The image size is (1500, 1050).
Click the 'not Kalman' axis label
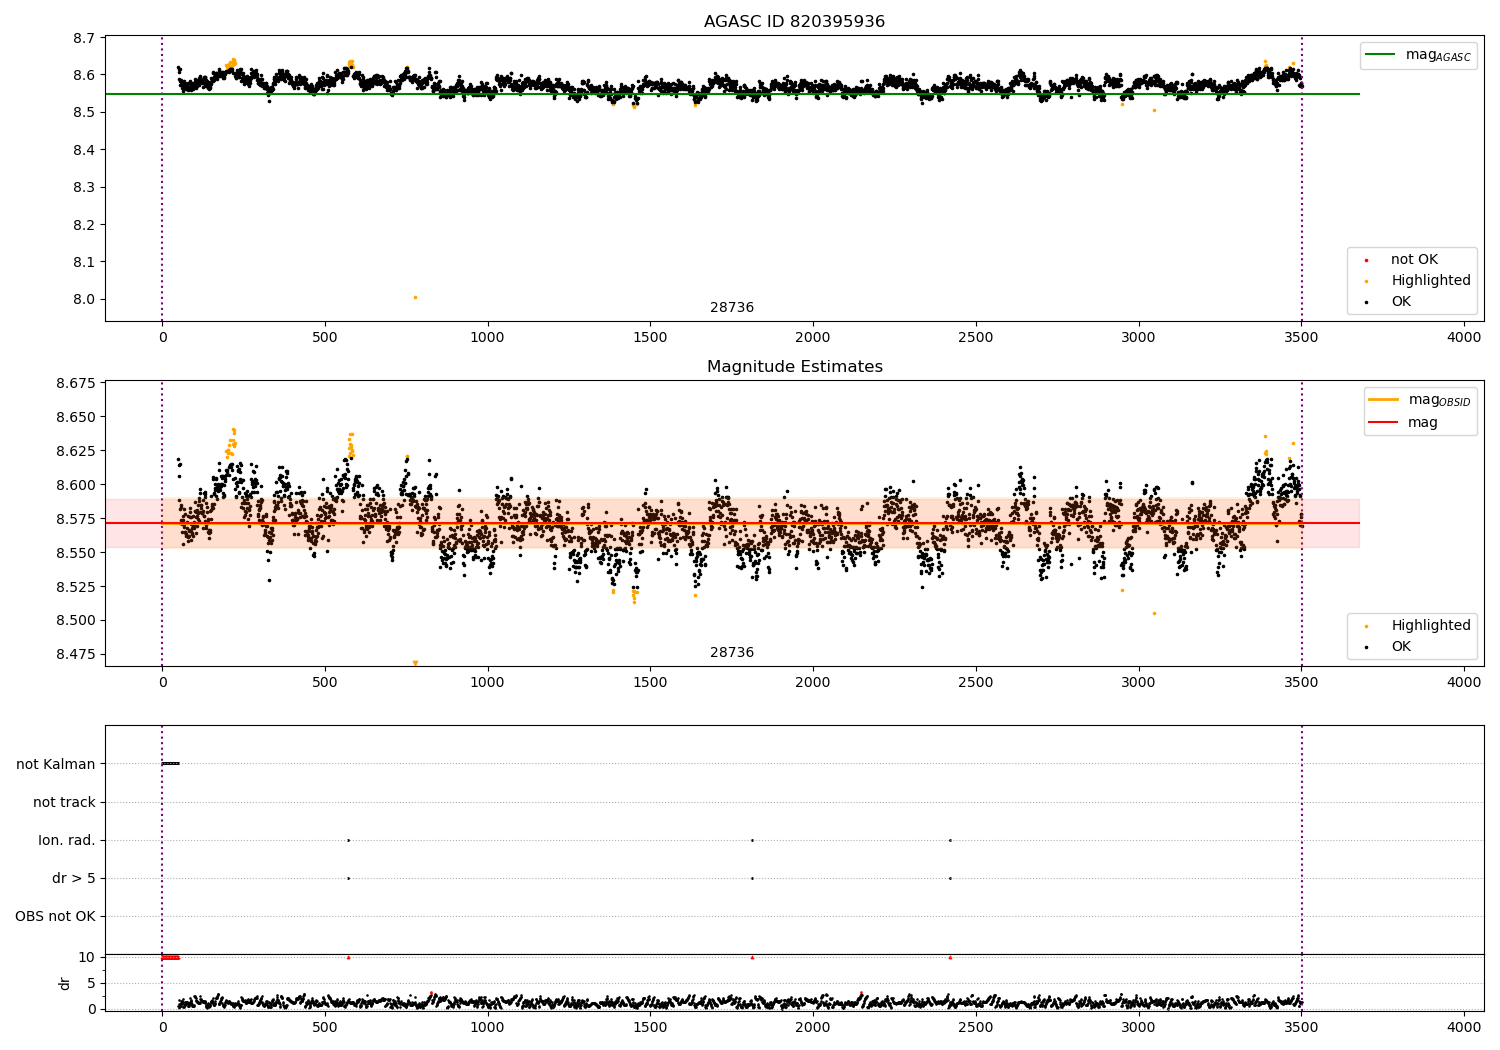[x=56, y=764]
